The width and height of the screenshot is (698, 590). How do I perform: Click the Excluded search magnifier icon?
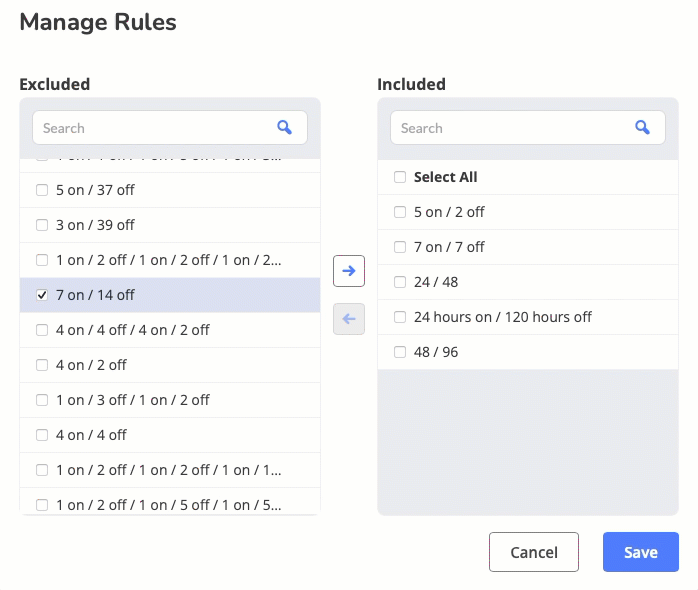click(285, 127)
